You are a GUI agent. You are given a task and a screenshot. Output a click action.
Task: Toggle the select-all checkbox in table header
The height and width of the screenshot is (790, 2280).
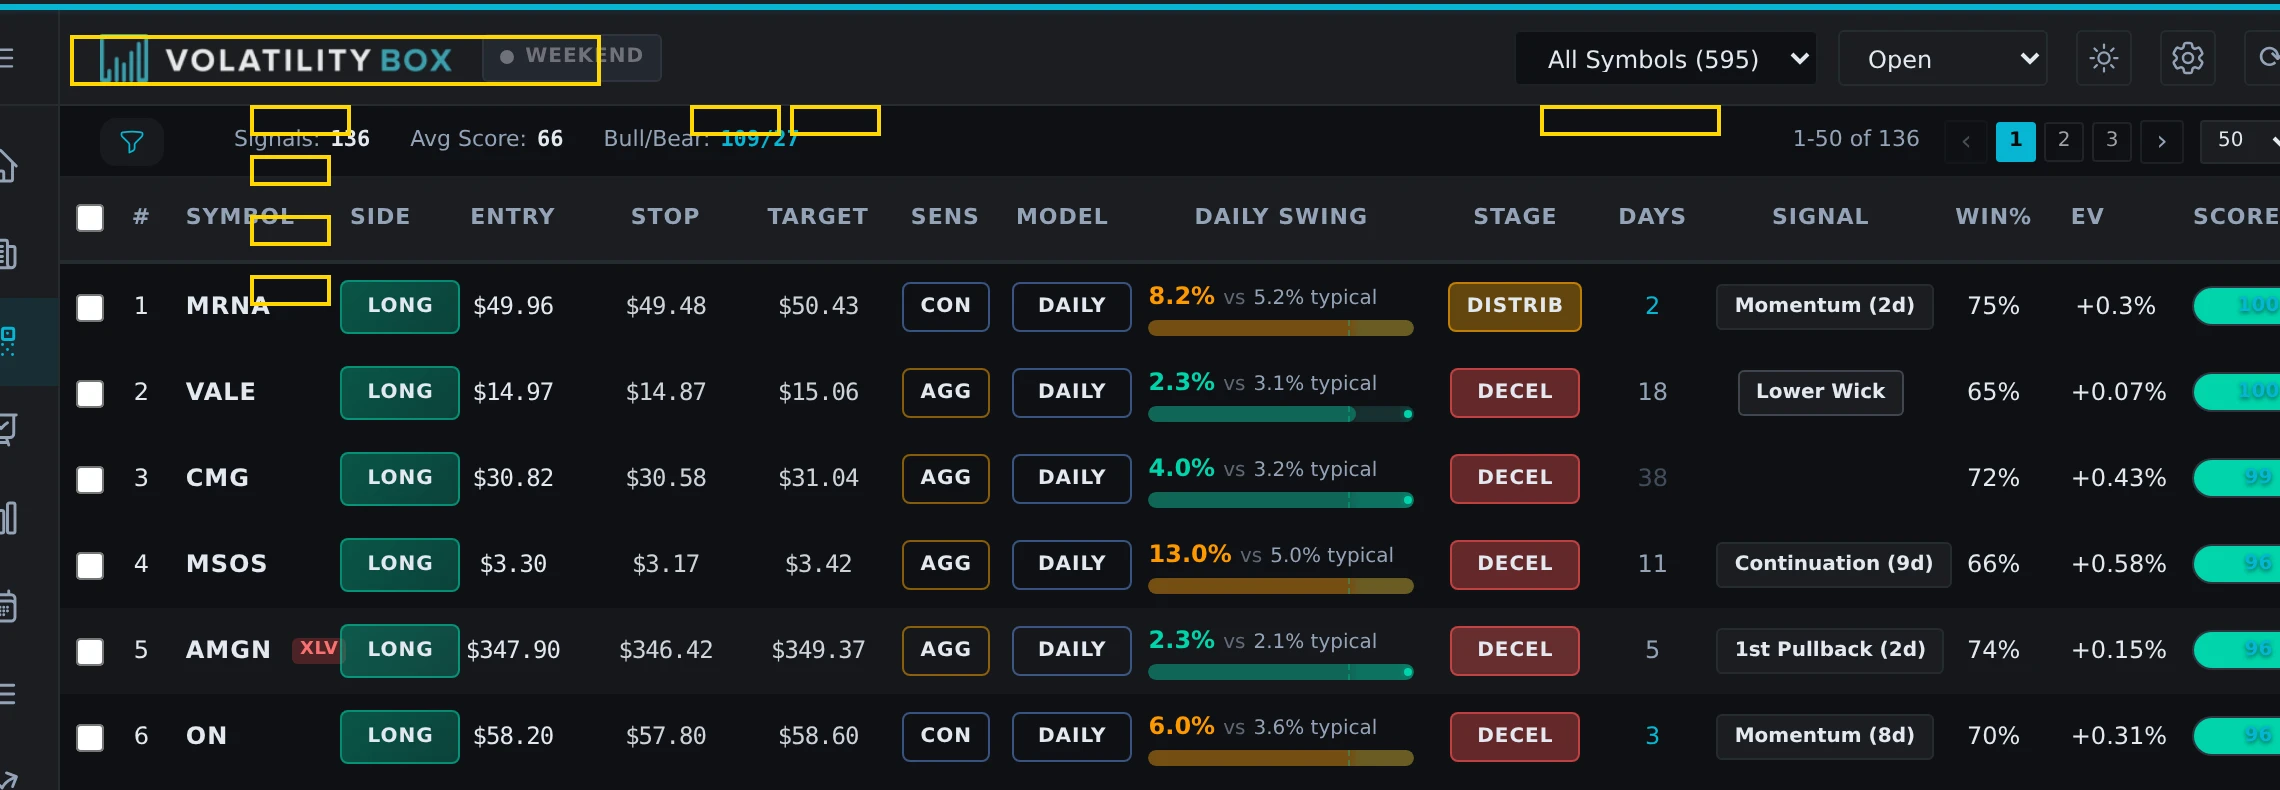click(90, 217)
